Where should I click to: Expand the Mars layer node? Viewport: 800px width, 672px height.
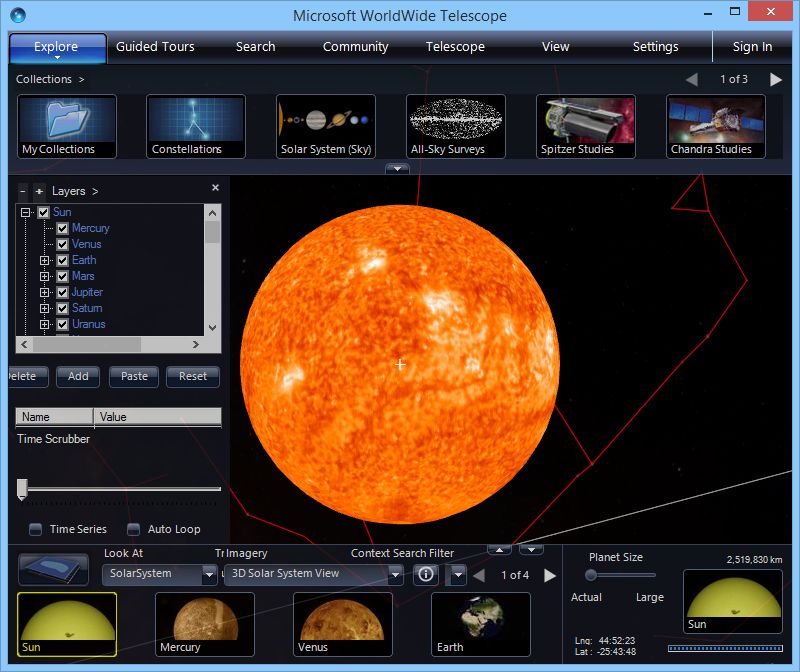pos(44,277)
